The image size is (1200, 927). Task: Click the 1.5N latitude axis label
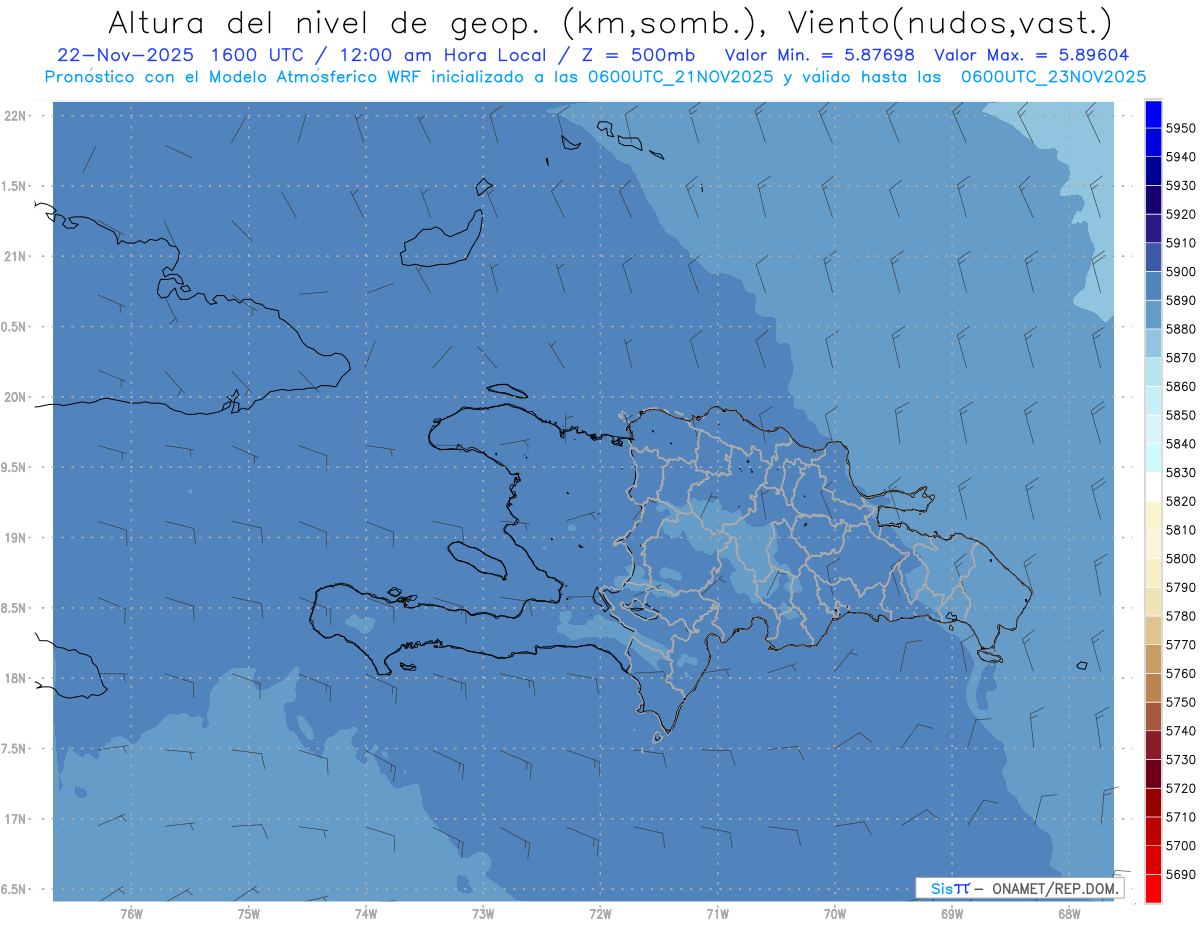pyautogui.click(x=14, y=186)
